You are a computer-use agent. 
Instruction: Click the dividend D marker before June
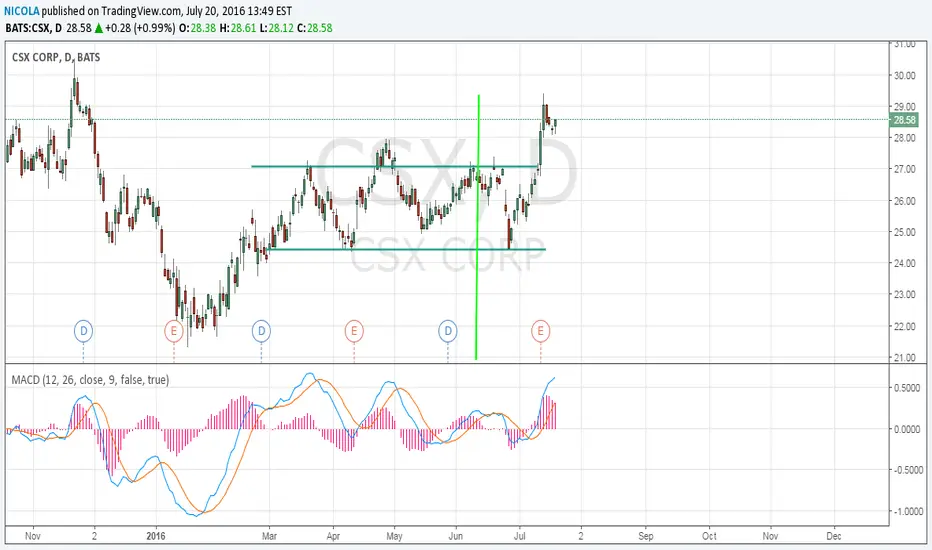tap(448, 331)
